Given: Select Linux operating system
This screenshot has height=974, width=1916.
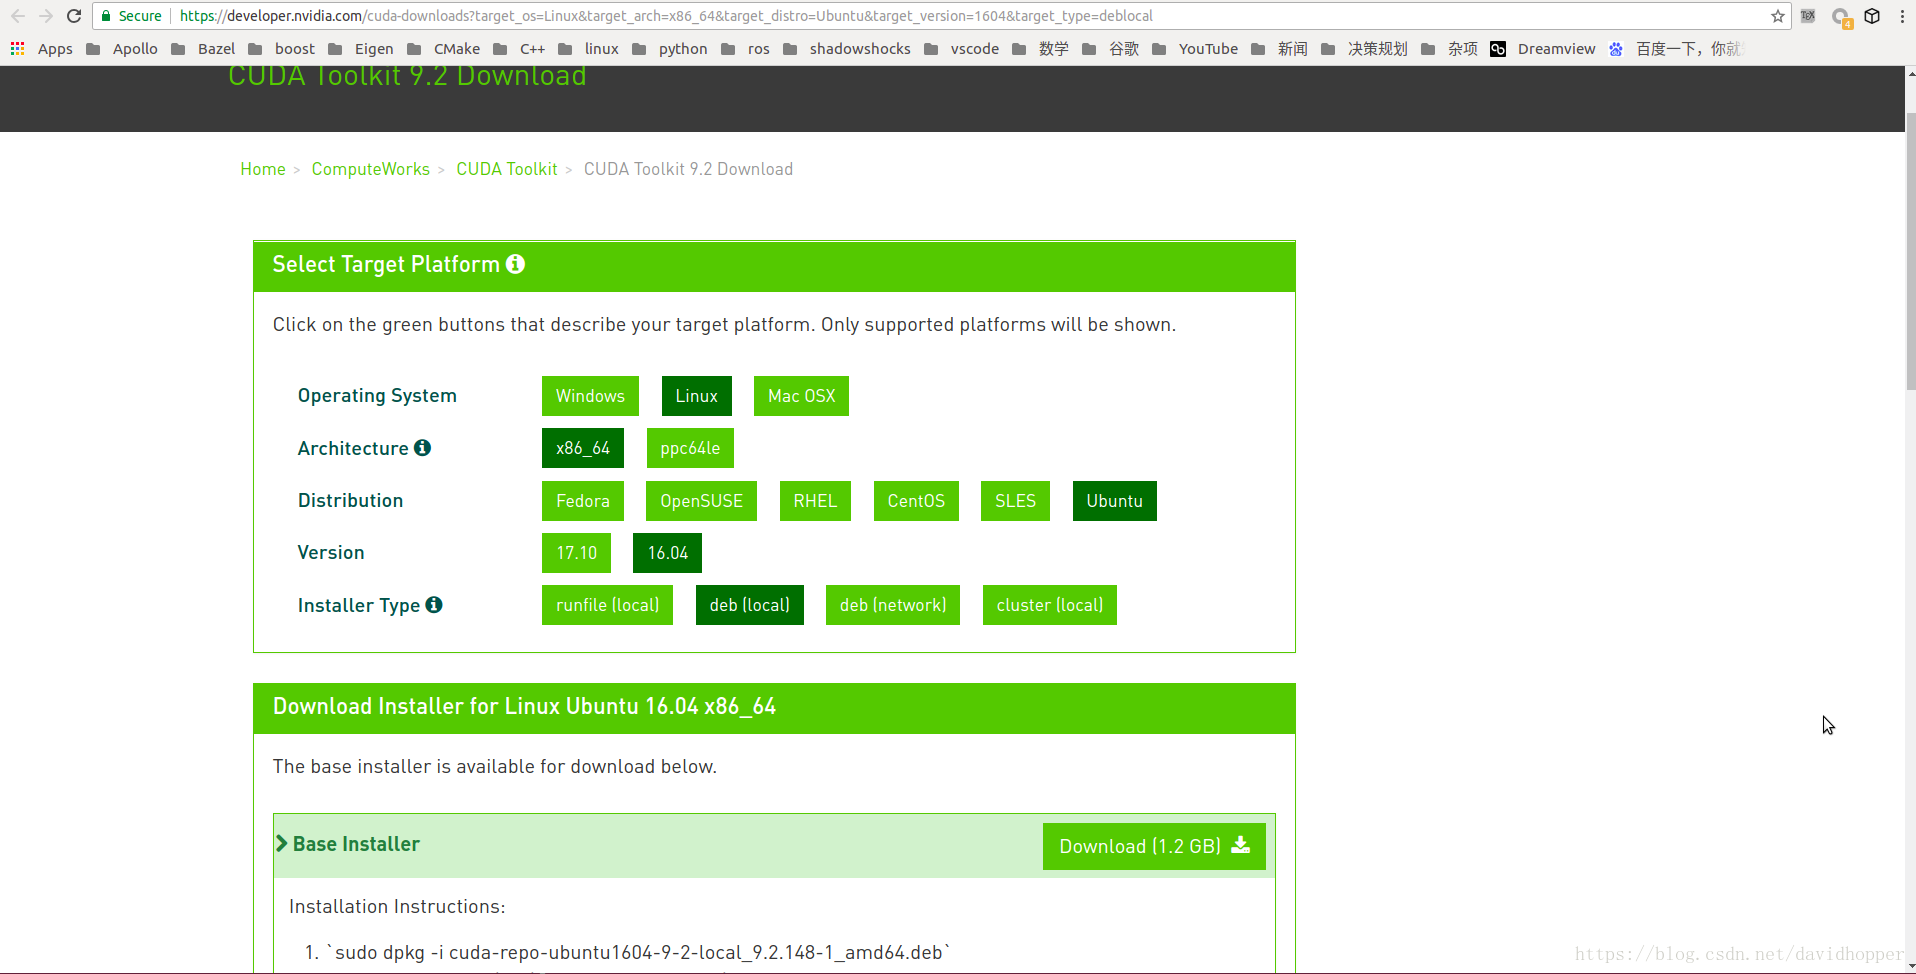Looking at the screenshot, I should click(697, 396).
